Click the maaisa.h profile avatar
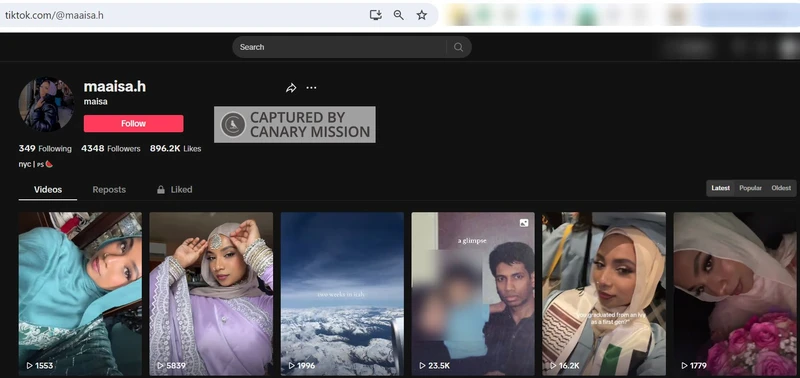800x378 pixels. (46, 105)
